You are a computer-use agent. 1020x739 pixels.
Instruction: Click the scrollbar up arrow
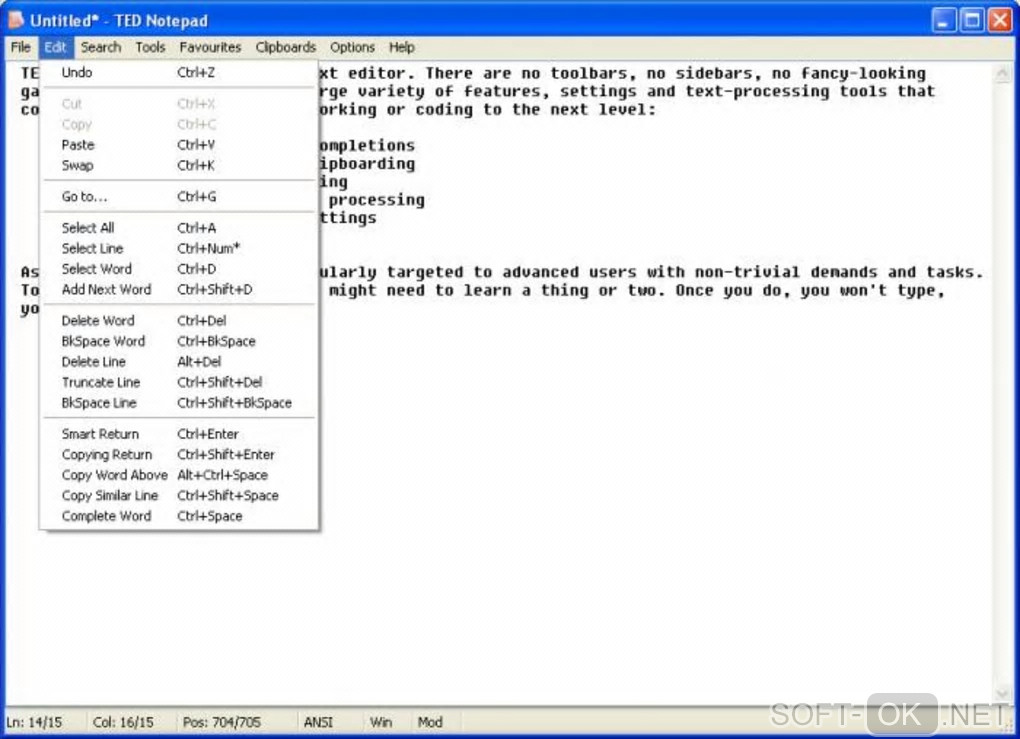1002,74
